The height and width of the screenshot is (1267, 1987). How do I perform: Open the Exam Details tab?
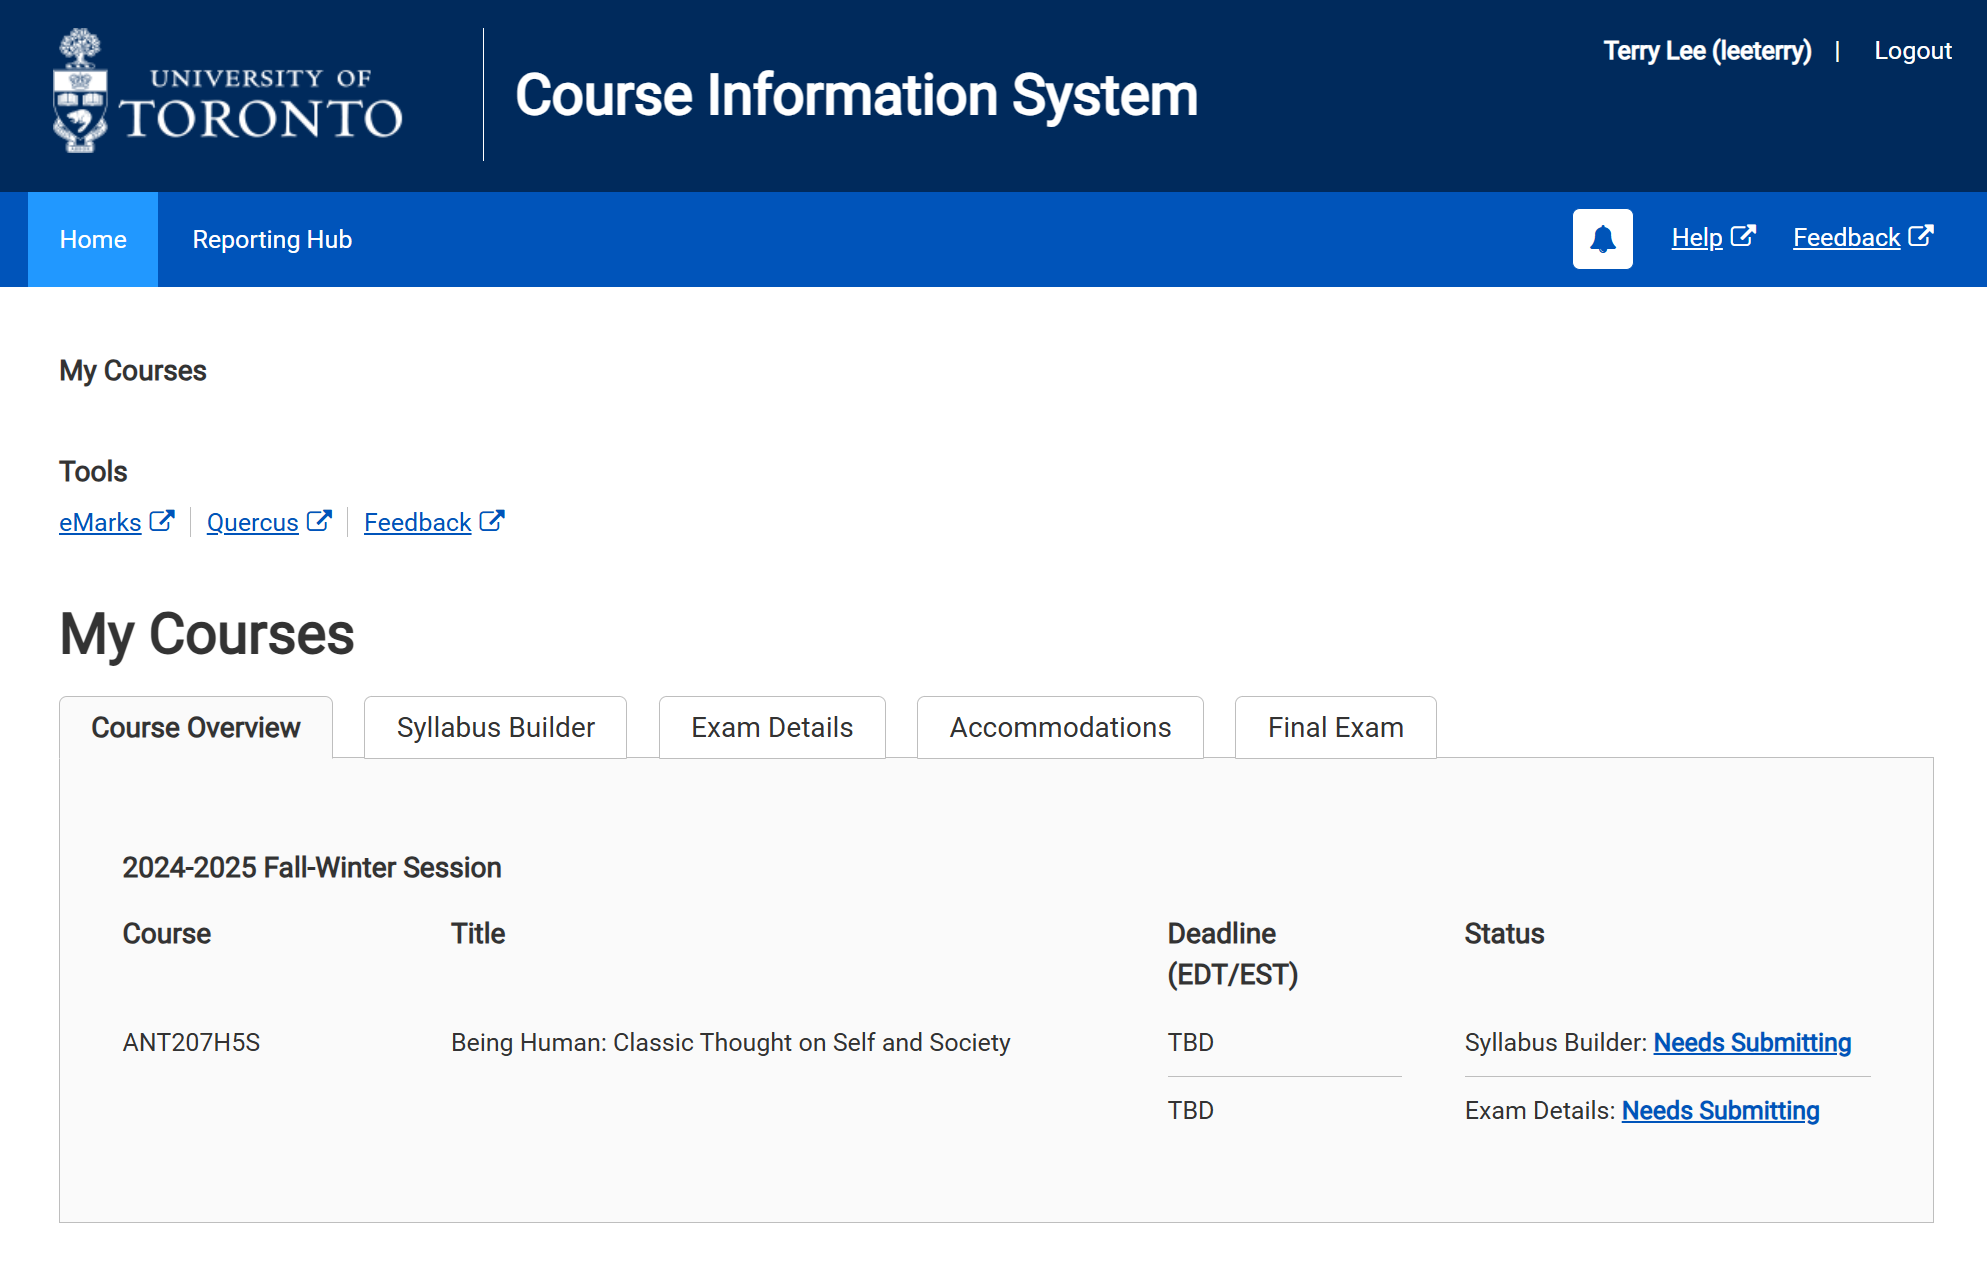(x=770, y=727)
